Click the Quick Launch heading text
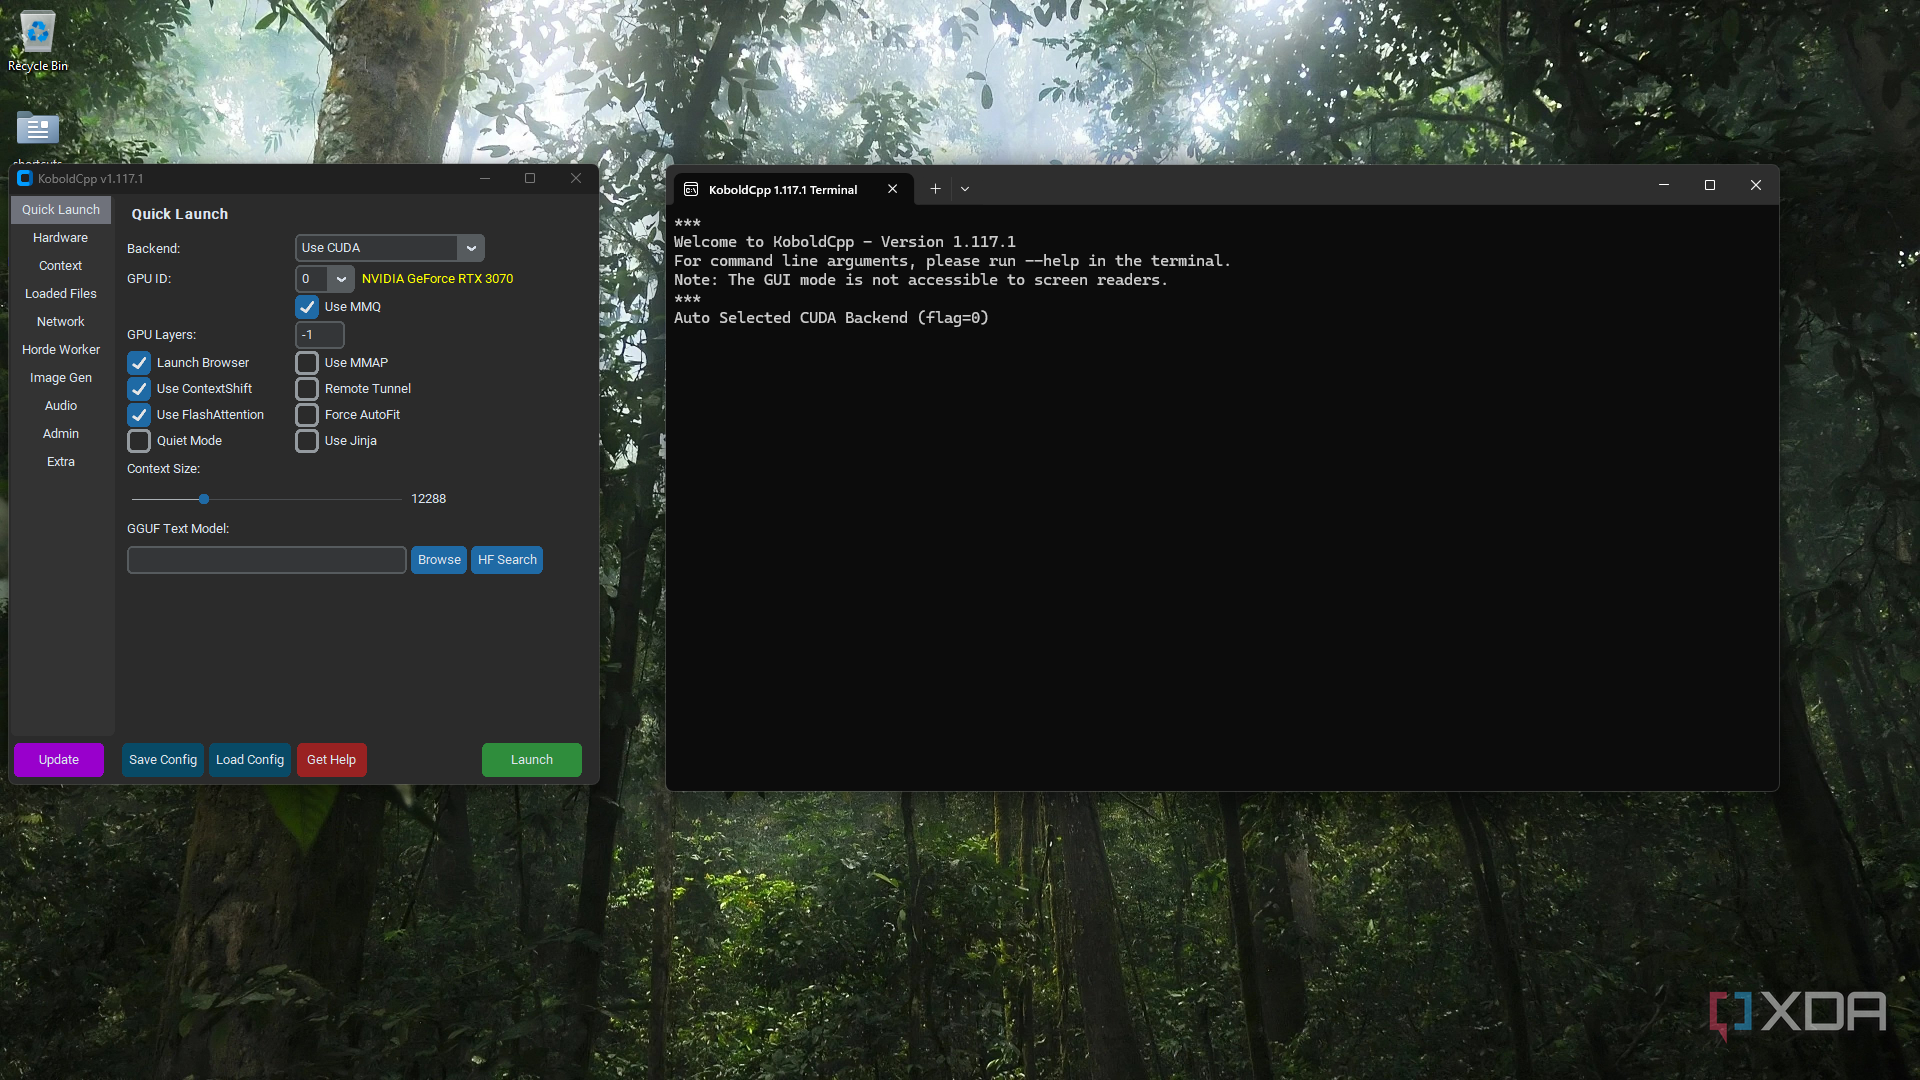The width and height of the screenshot is (1920, 1080). coord(180,214)
